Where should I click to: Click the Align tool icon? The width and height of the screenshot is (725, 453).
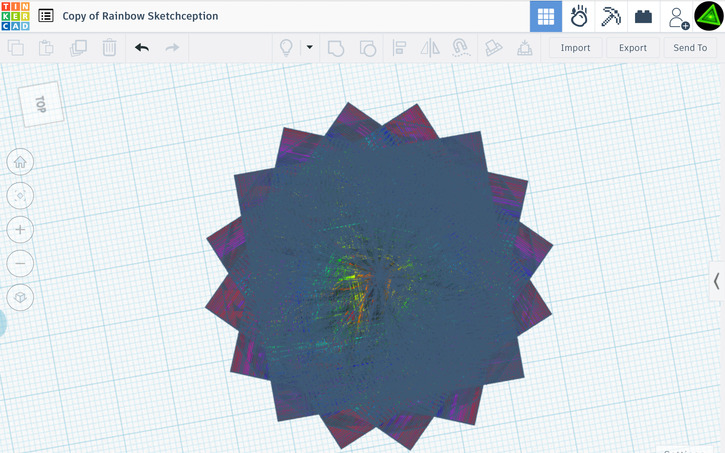point(399,48)
